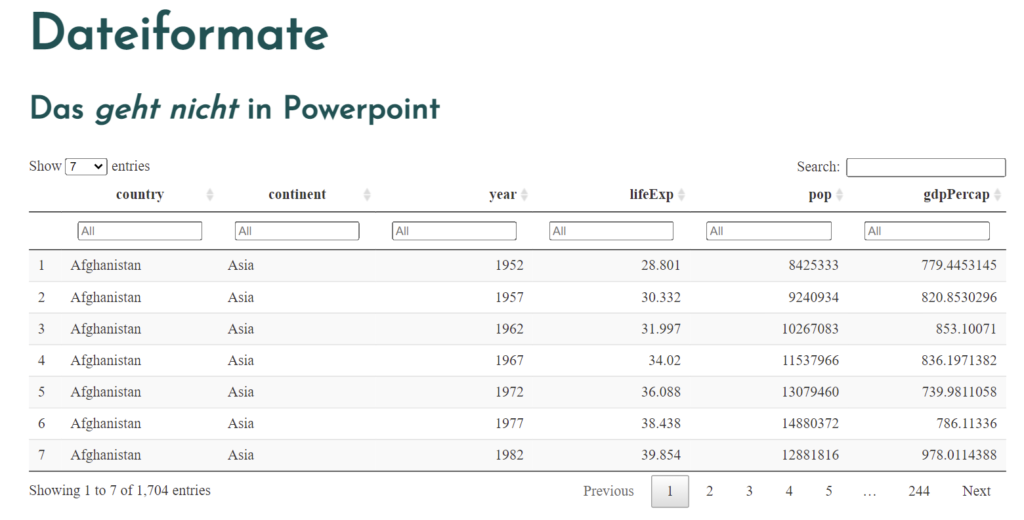Click gdpPercap value 739.9811058
This screenshot has height=520, width=1024.
959,392
